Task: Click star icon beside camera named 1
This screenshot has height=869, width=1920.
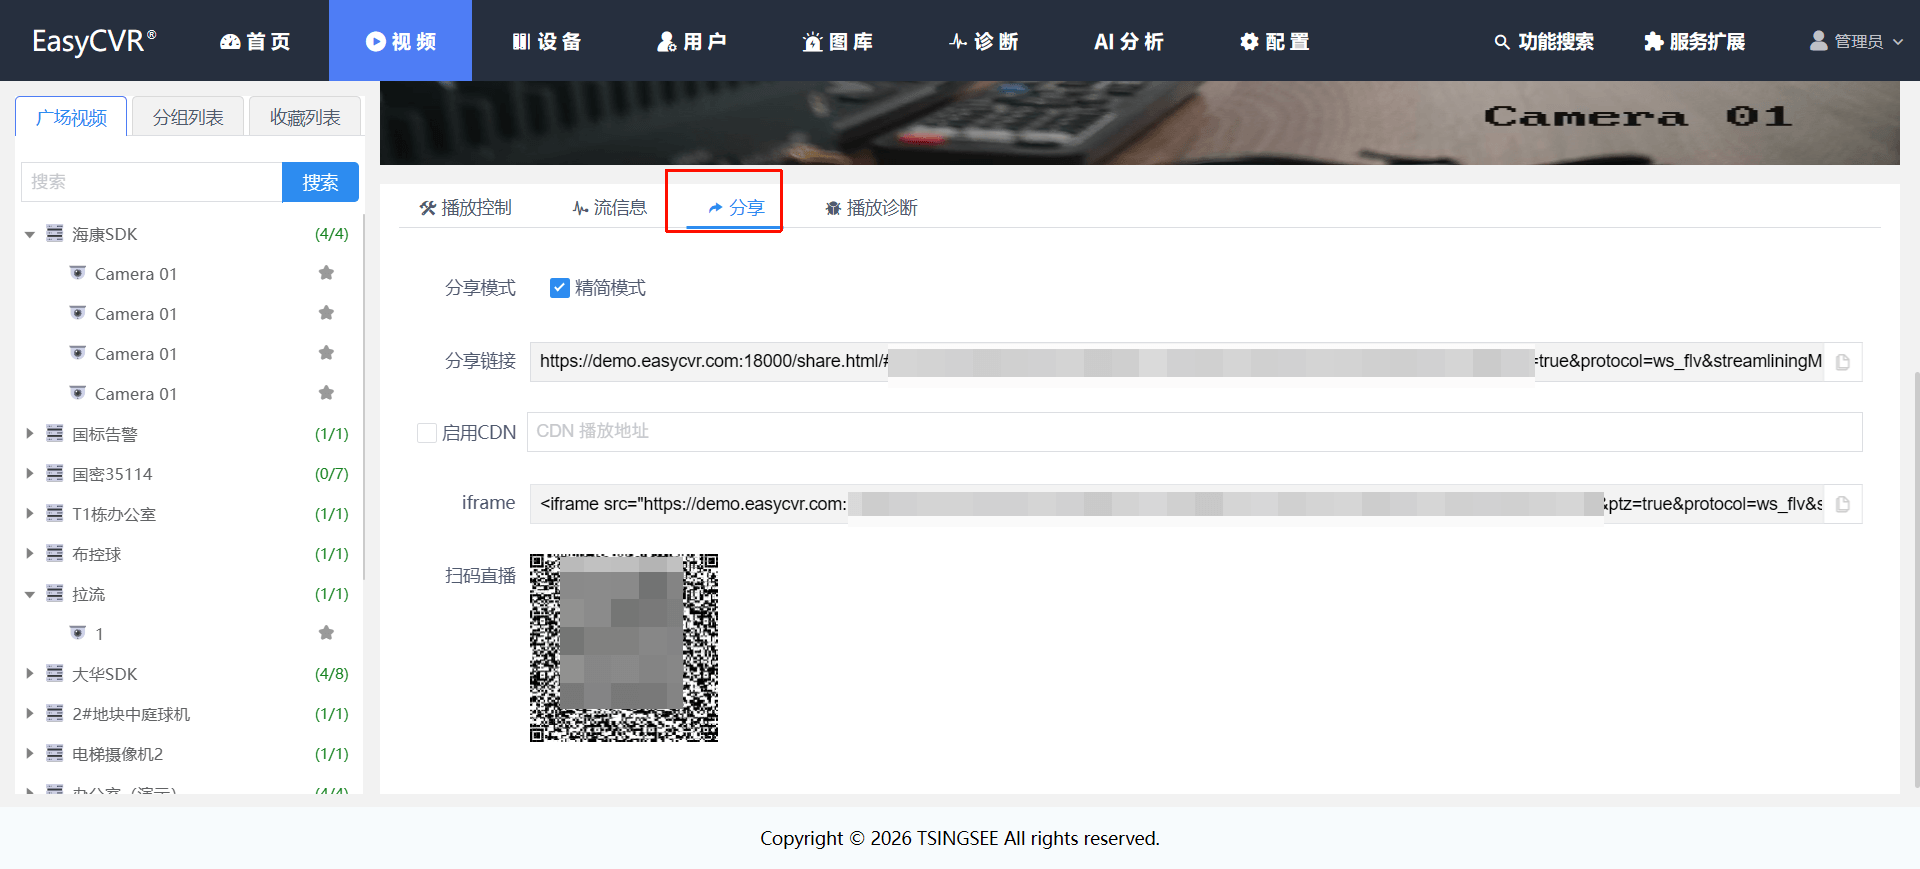Action: 326,633
